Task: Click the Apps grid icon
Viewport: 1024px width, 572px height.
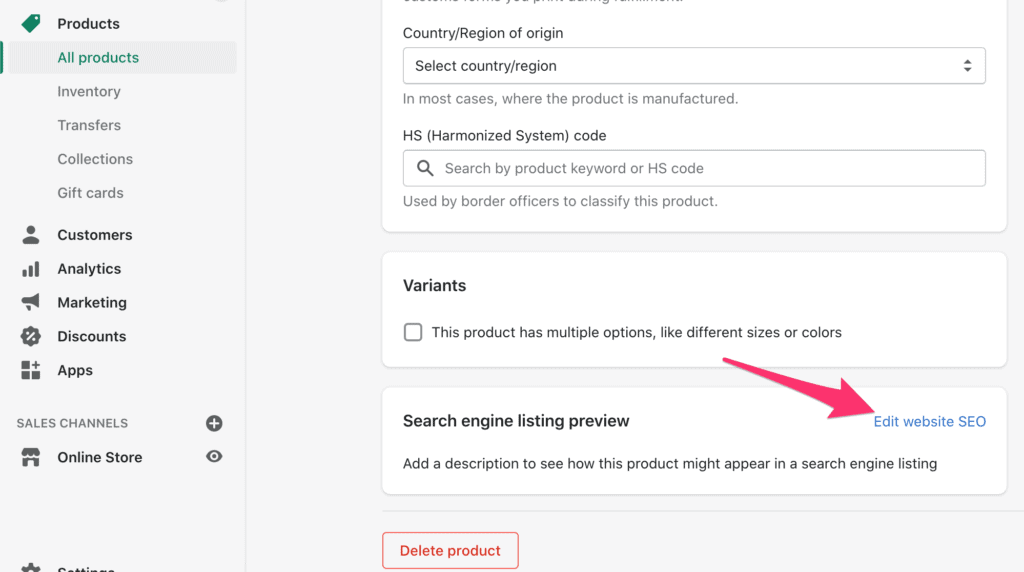Action: 31,370
